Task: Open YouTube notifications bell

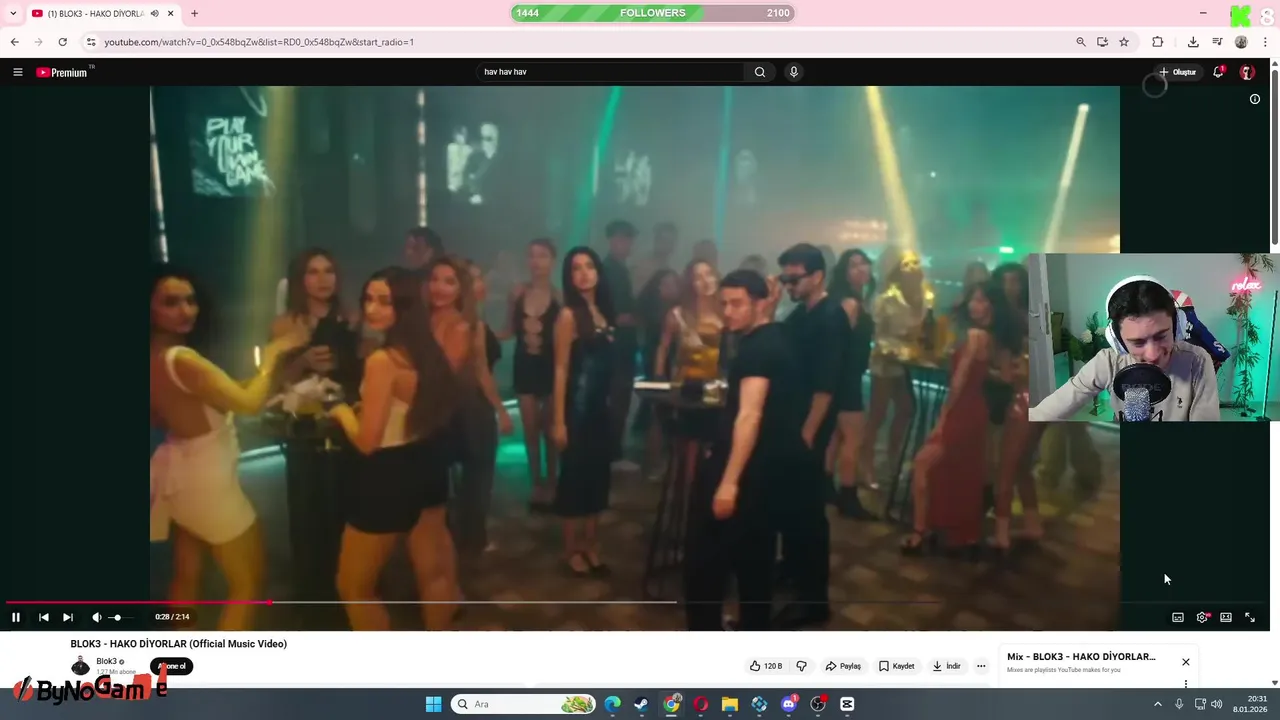Action: point(1218,72)
